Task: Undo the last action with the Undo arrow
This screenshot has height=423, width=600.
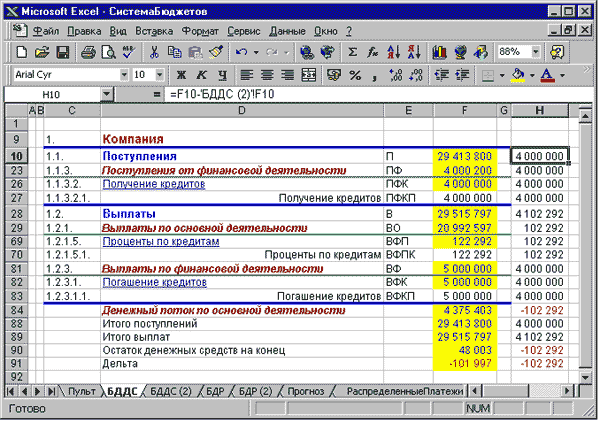Action: point(241,52)
